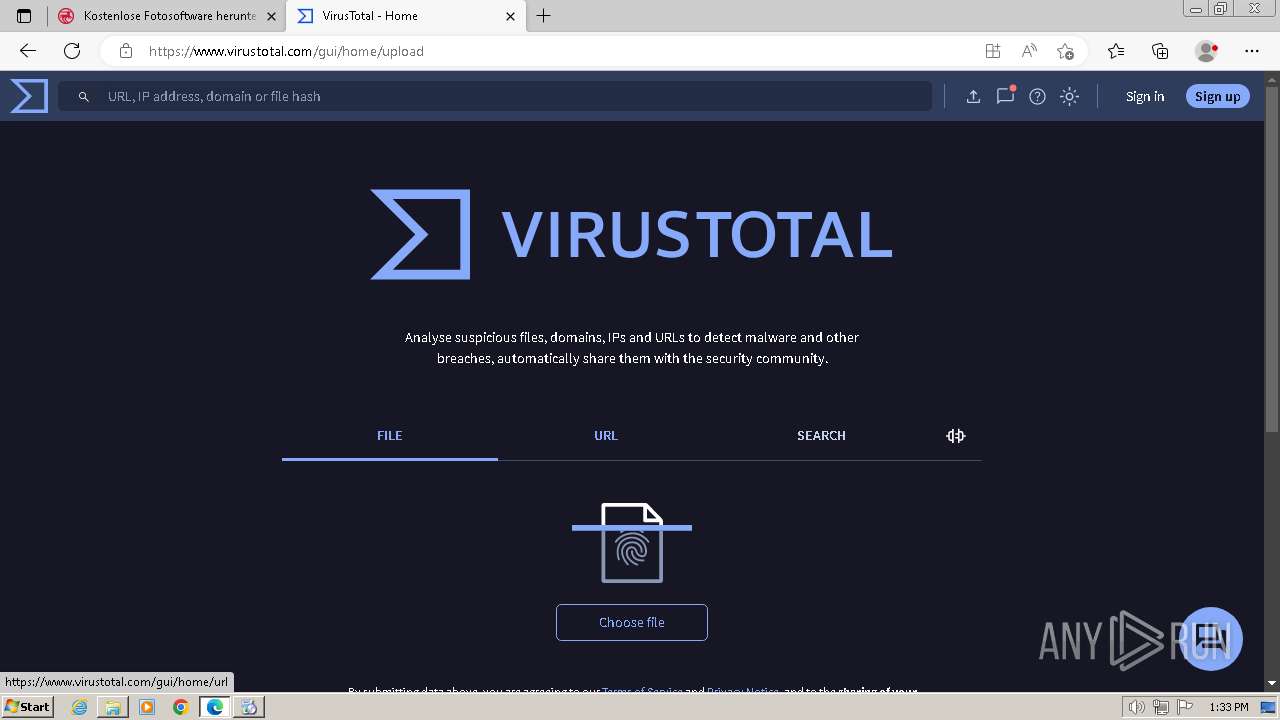Open the browser profile avatar
The image size is (1280, 720).
pos(1207,51)
